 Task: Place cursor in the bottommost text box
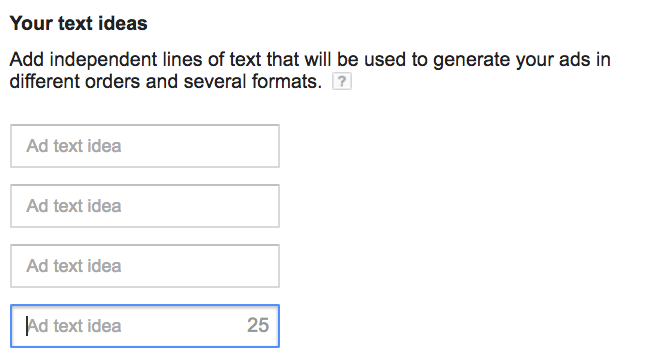[x=145, y=326]
